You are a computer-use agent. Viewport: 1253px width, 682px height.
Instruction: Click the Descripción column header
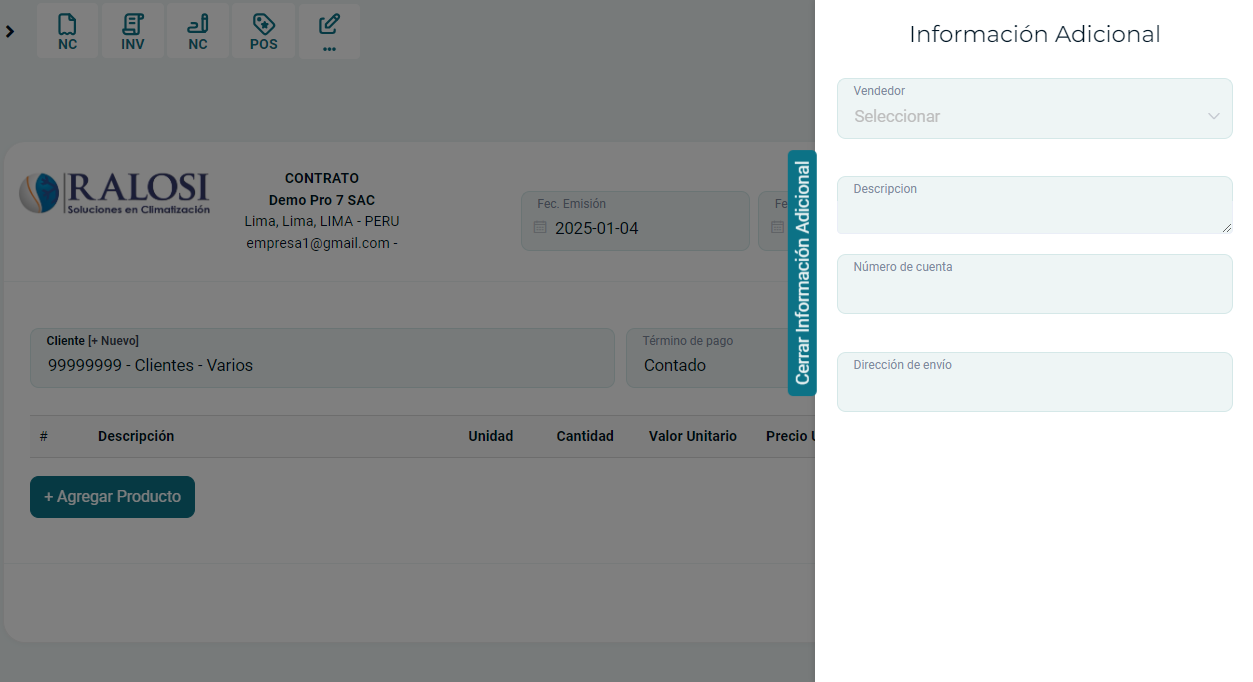click(x=136, y=436)
